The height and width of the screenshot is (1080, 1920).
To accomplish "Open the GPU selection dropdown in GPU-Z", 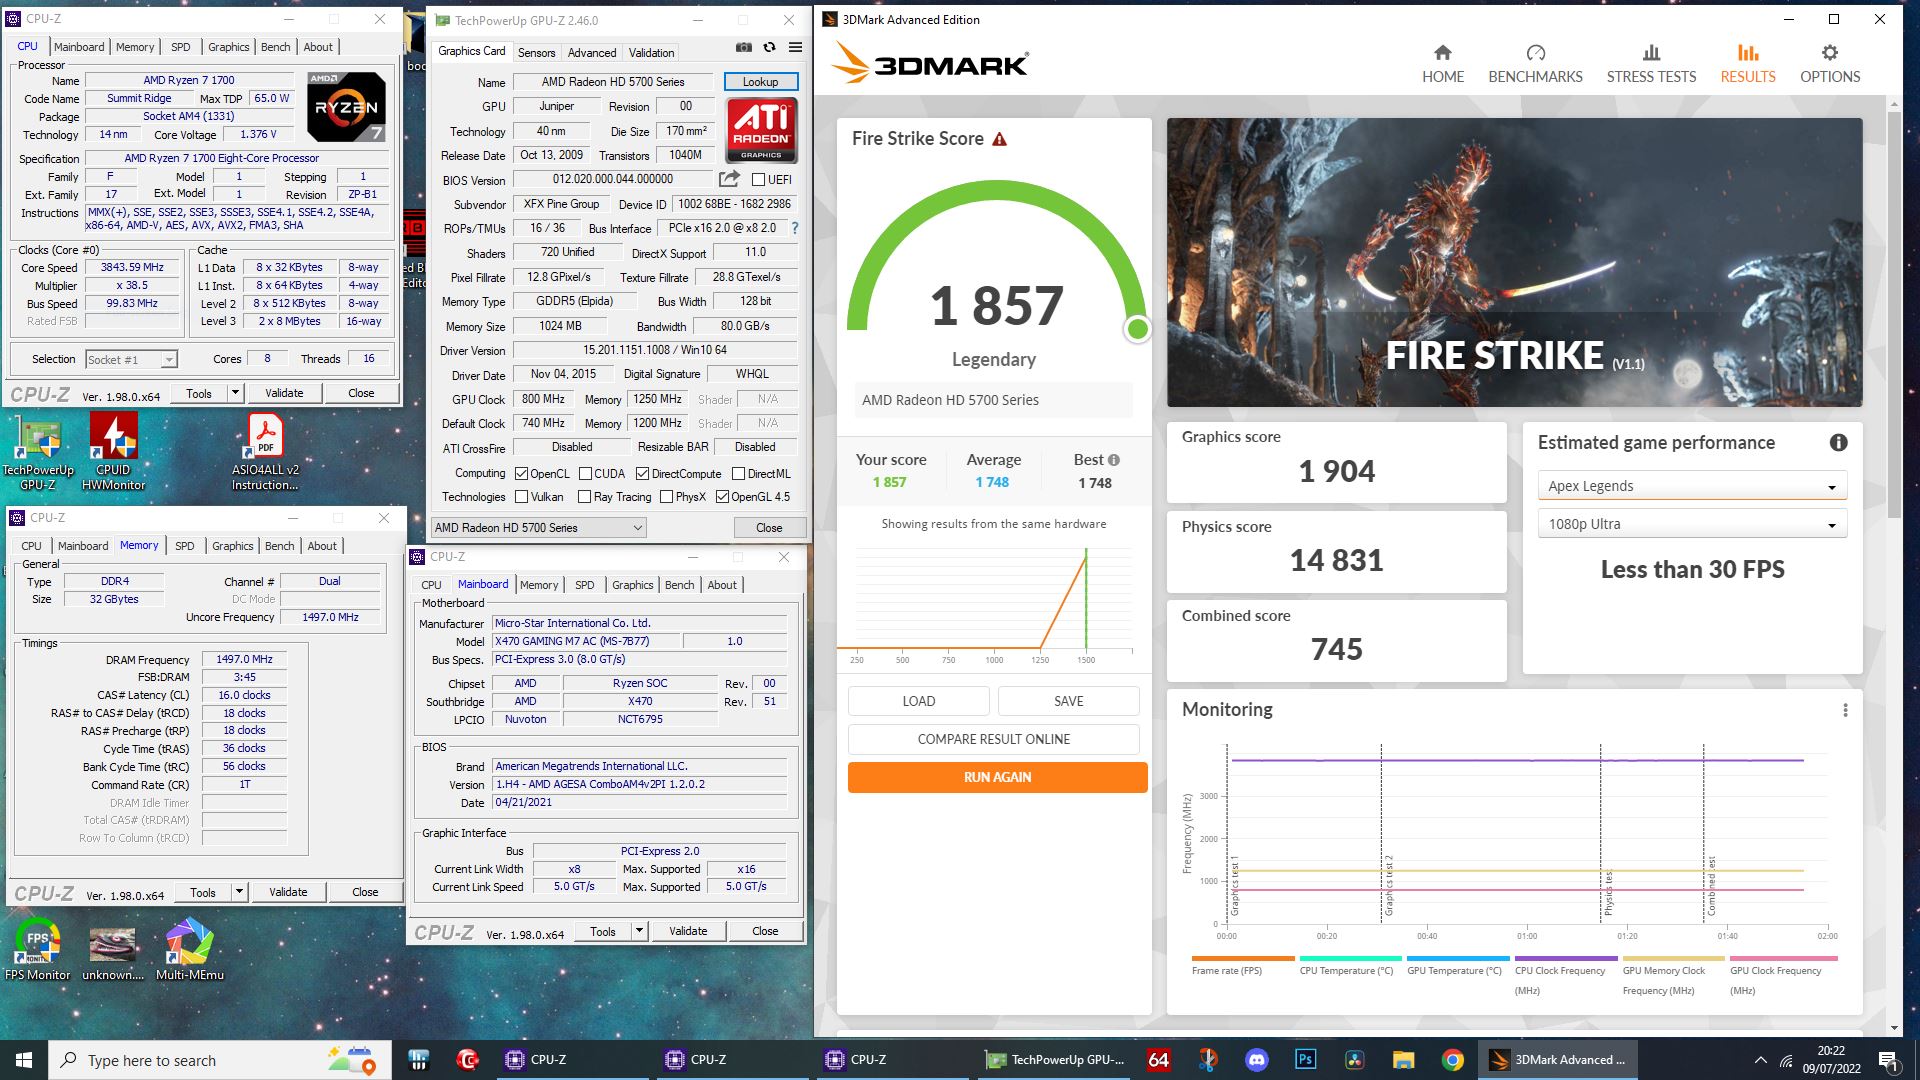I will [538, 527].
